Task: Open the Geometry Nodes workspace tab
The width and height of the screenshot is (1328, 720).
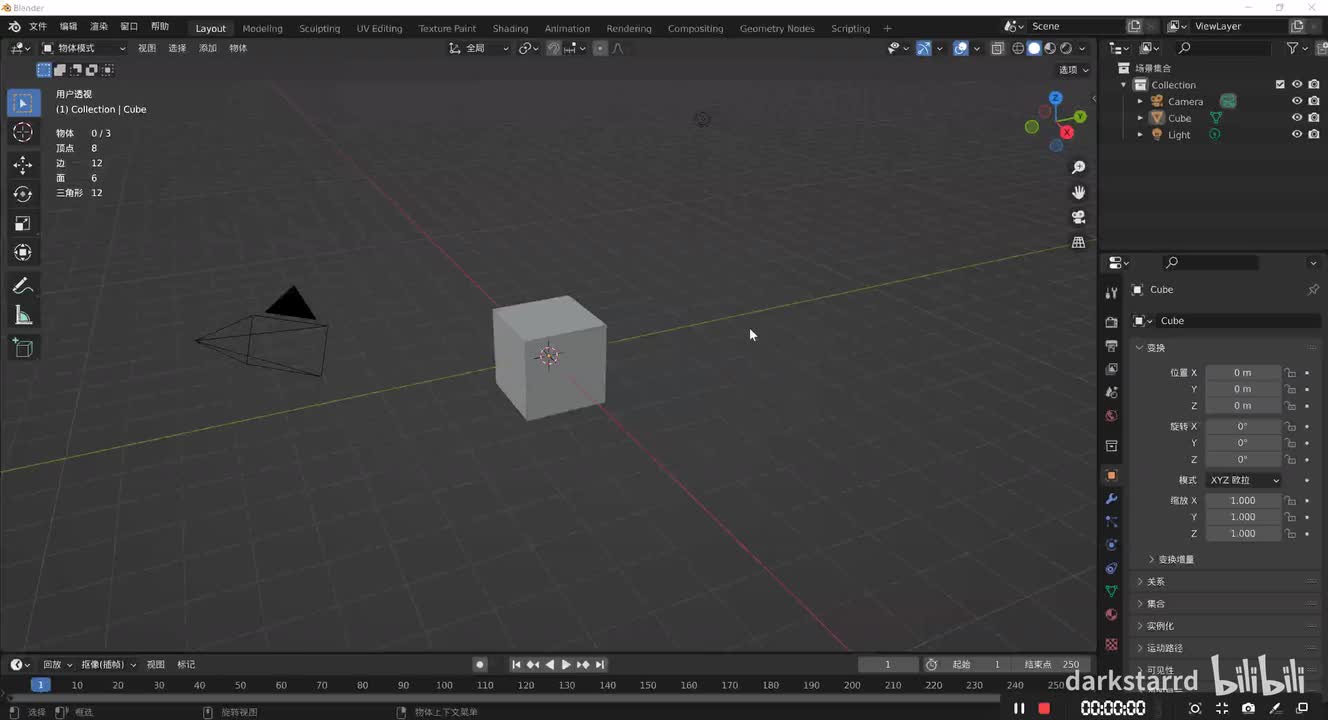Action: [x=777, y=28]
